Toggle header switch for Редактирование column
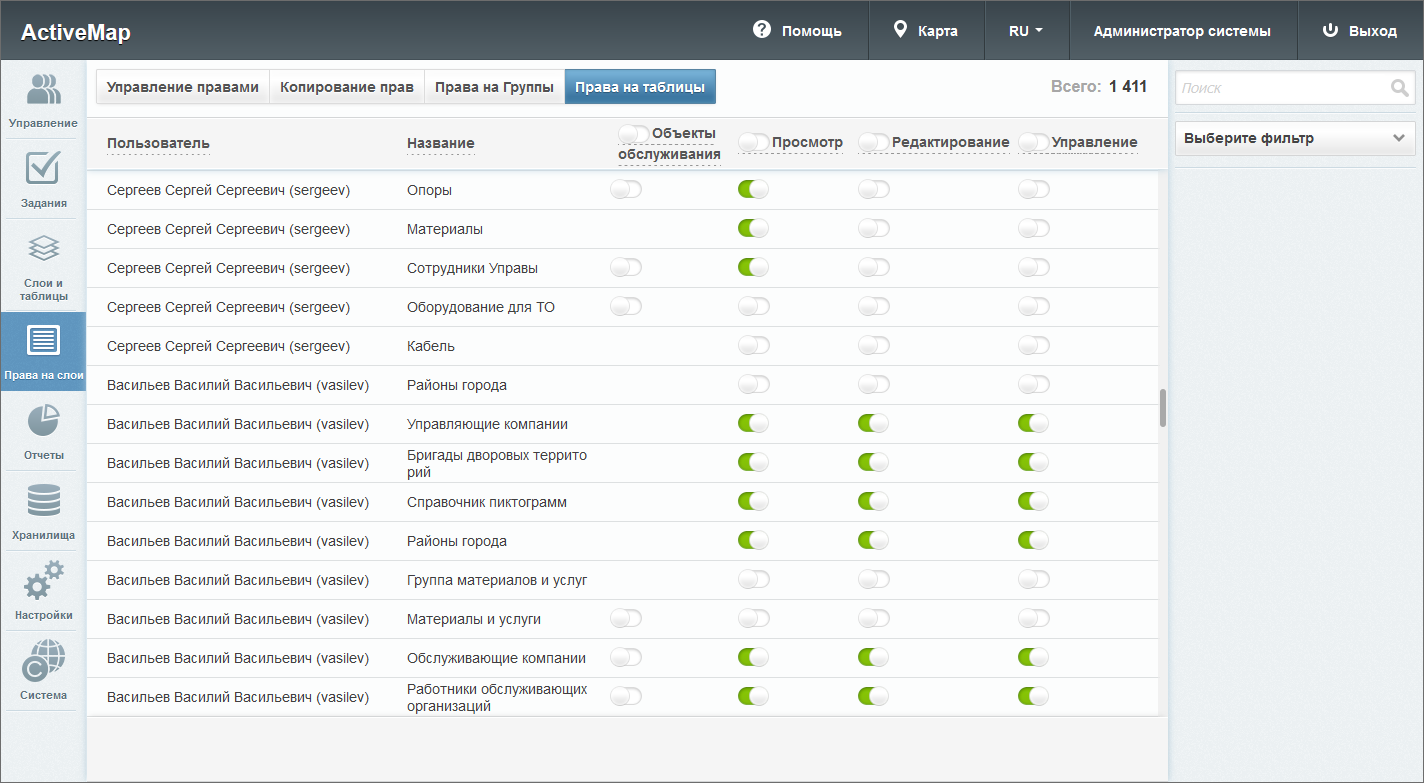This screenshot has height=783, width=1424. coord(873,143)
